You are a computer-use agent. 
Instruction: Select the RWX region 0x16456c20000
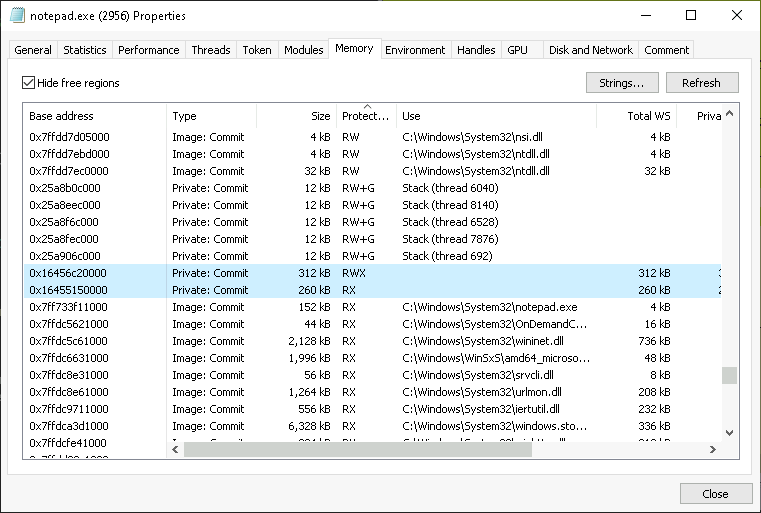[68, 273]
